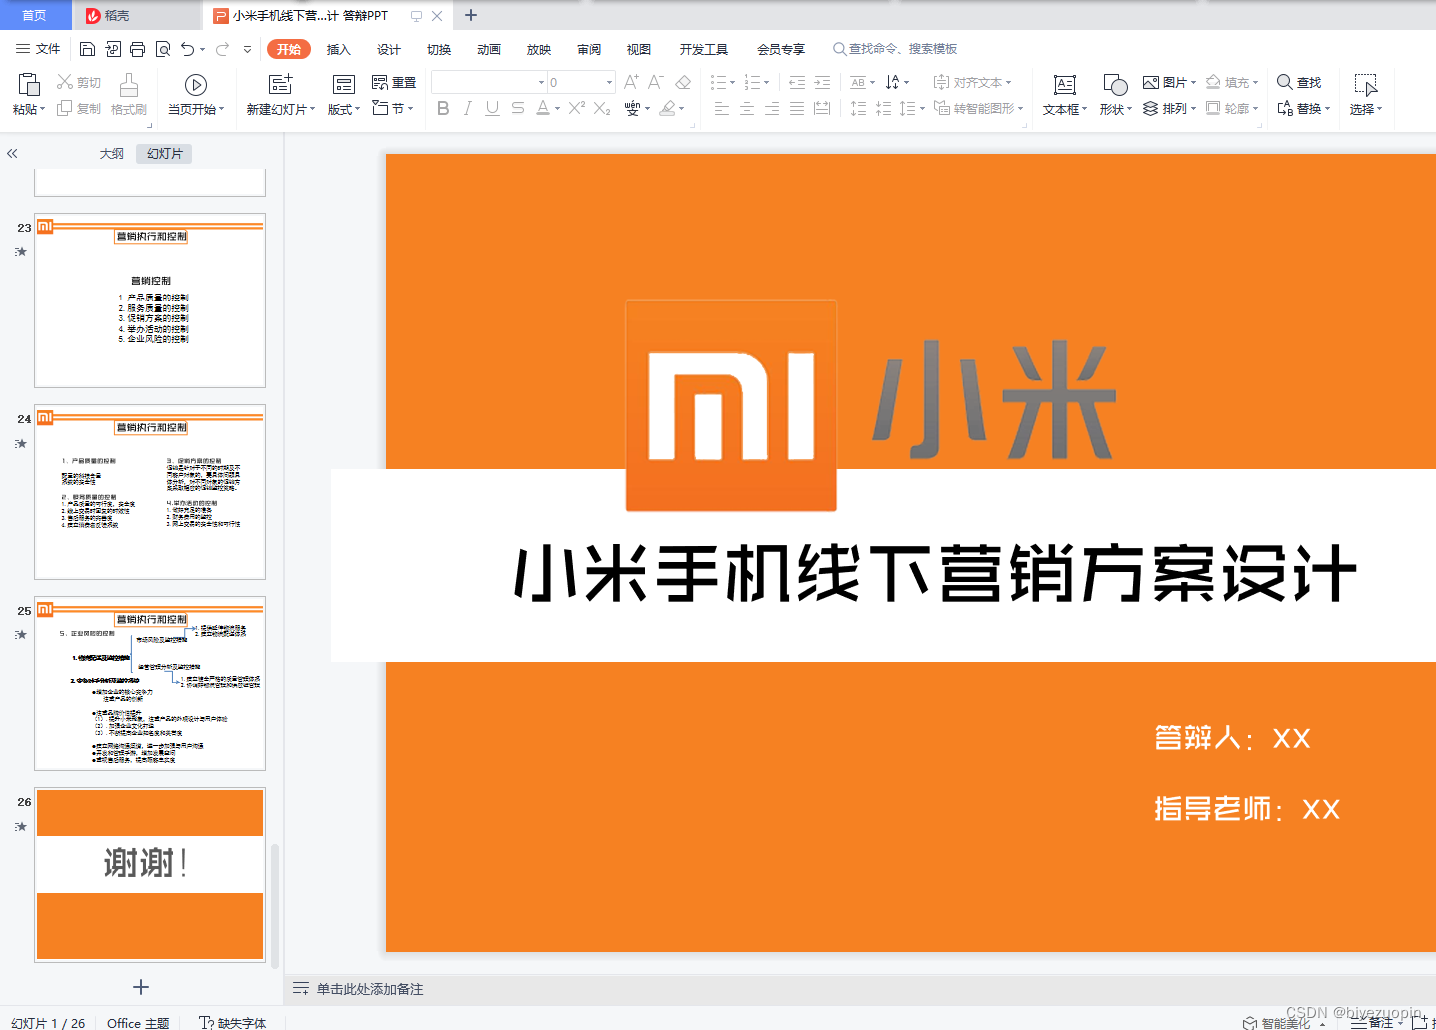The height and width of the screenshot is (1030, 1436).
Task: Click the Find (查找) magnifier button
Action: point(1299,82)
